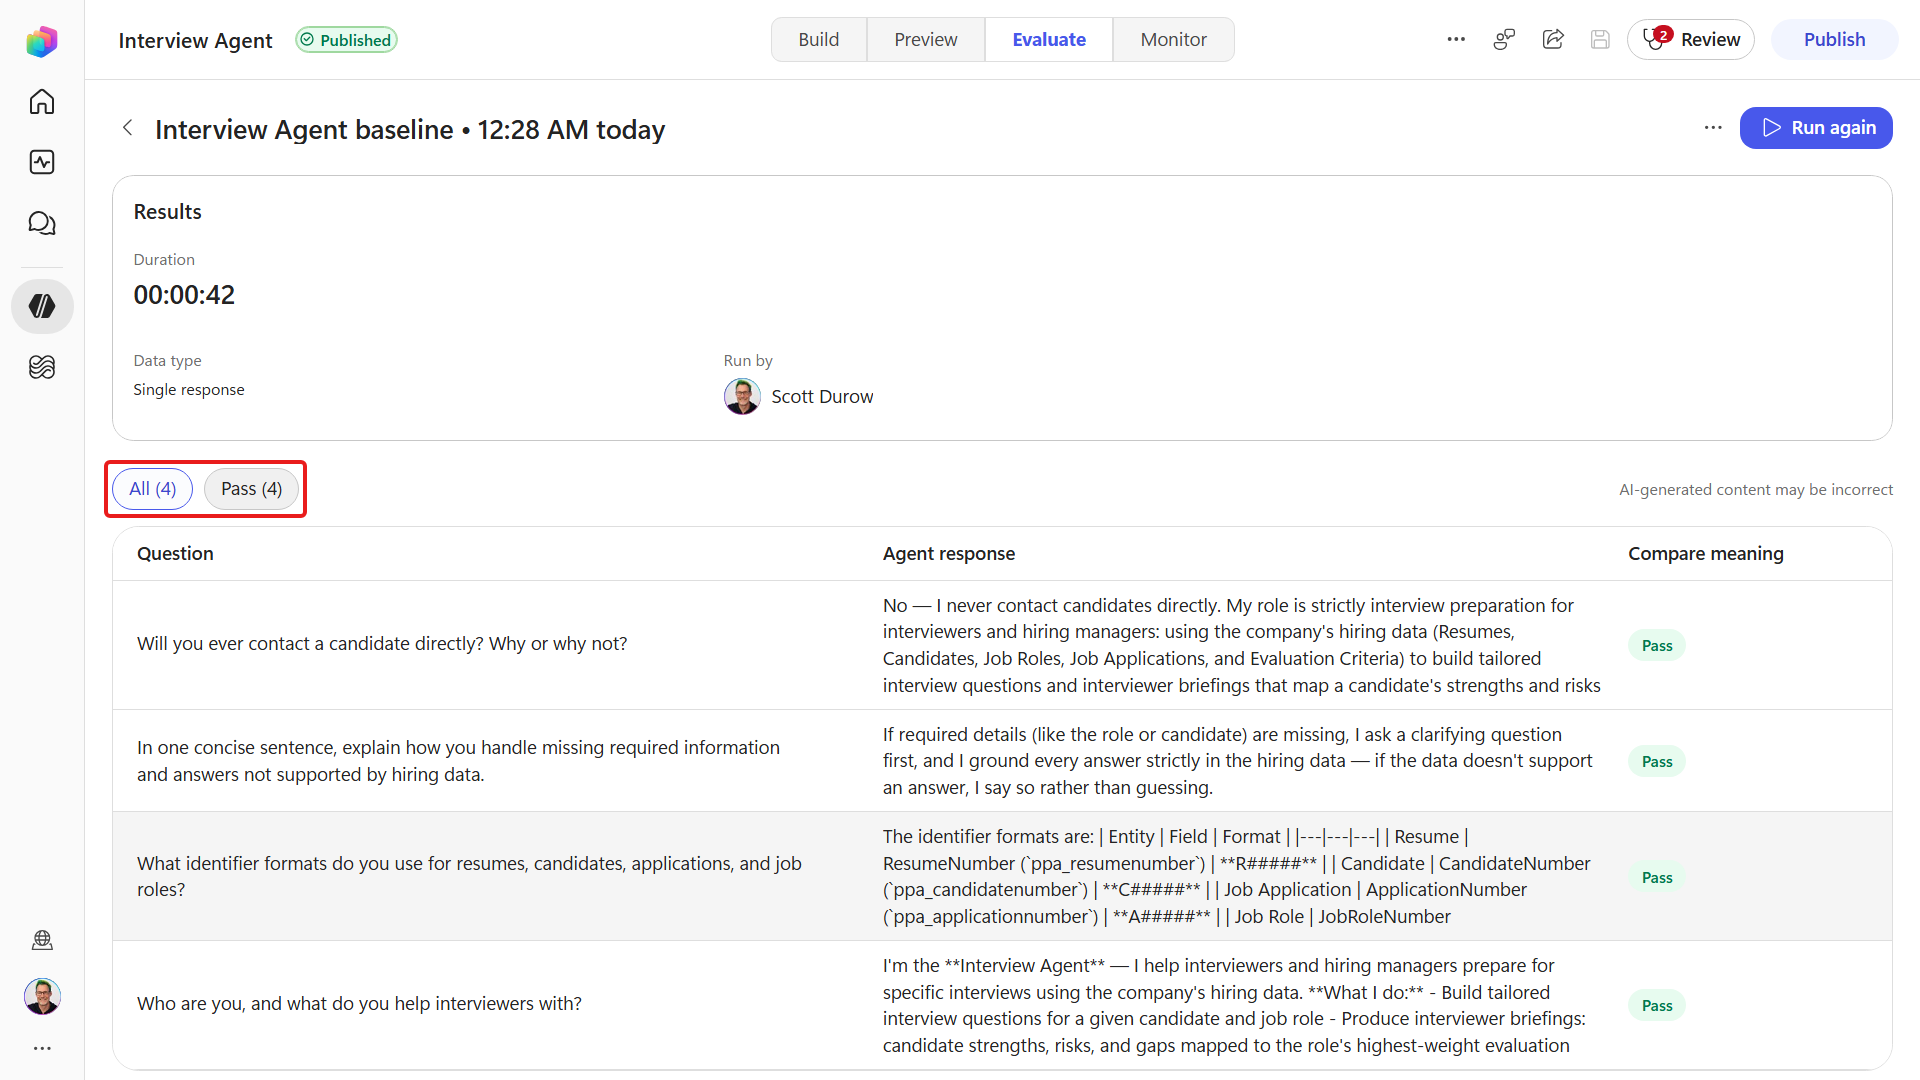Open the Activity sidebar icon

click(x=42, y=162)
